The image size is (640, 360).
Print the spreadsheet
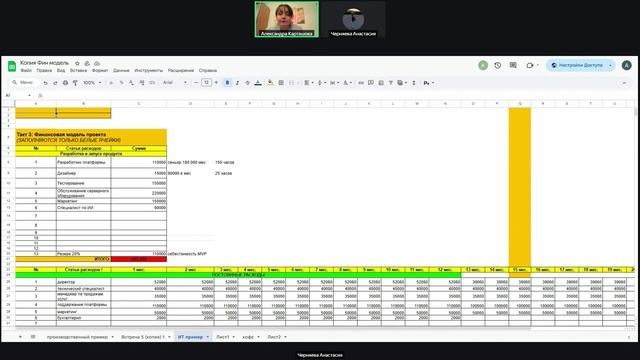65,83
